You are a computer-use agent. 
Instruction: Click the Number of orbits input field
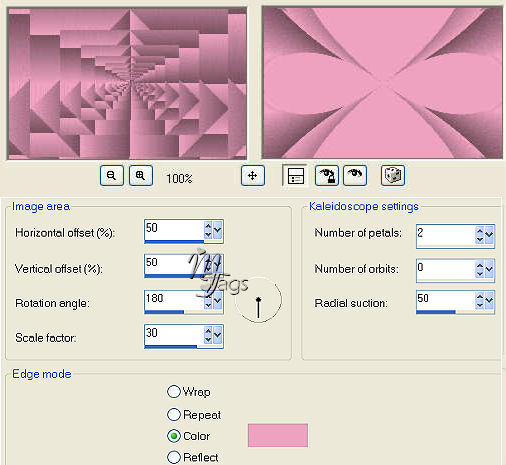pyautogui.click(x=445, y=269)
